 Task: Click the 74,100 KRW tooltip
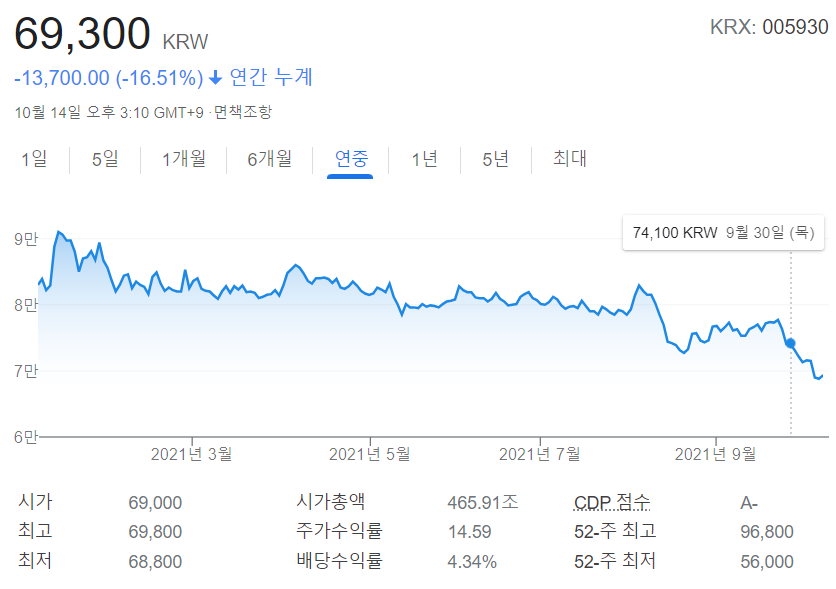tap(723, 233)
